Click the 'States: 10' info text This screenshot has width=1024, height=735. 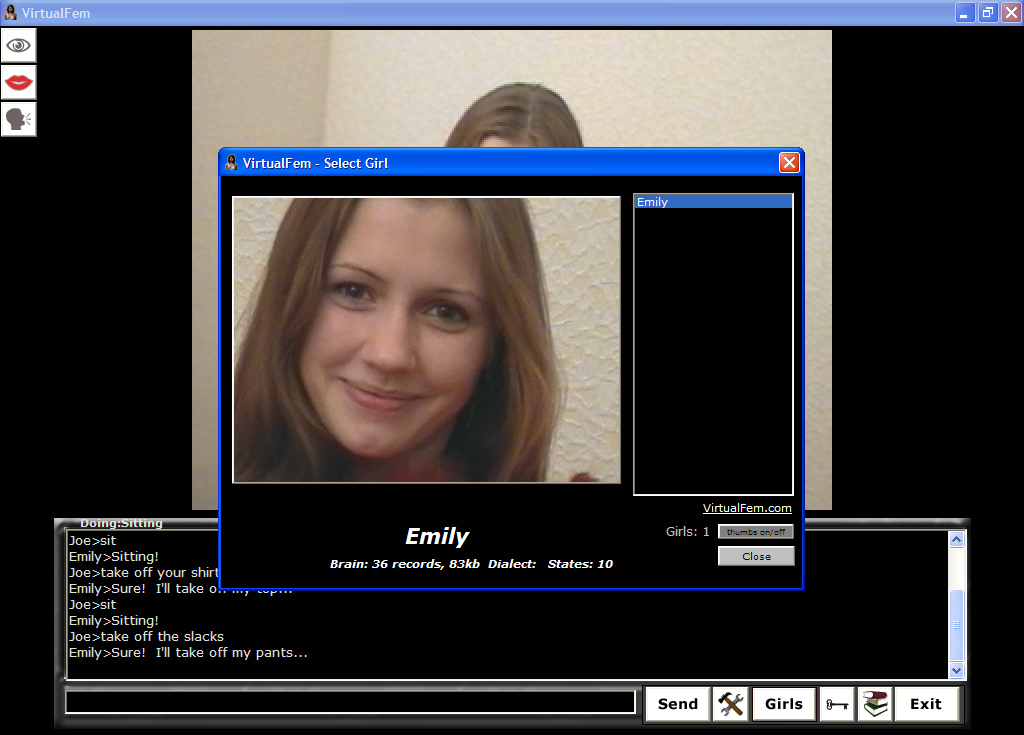pyautogui.click(x=580, y=564)
